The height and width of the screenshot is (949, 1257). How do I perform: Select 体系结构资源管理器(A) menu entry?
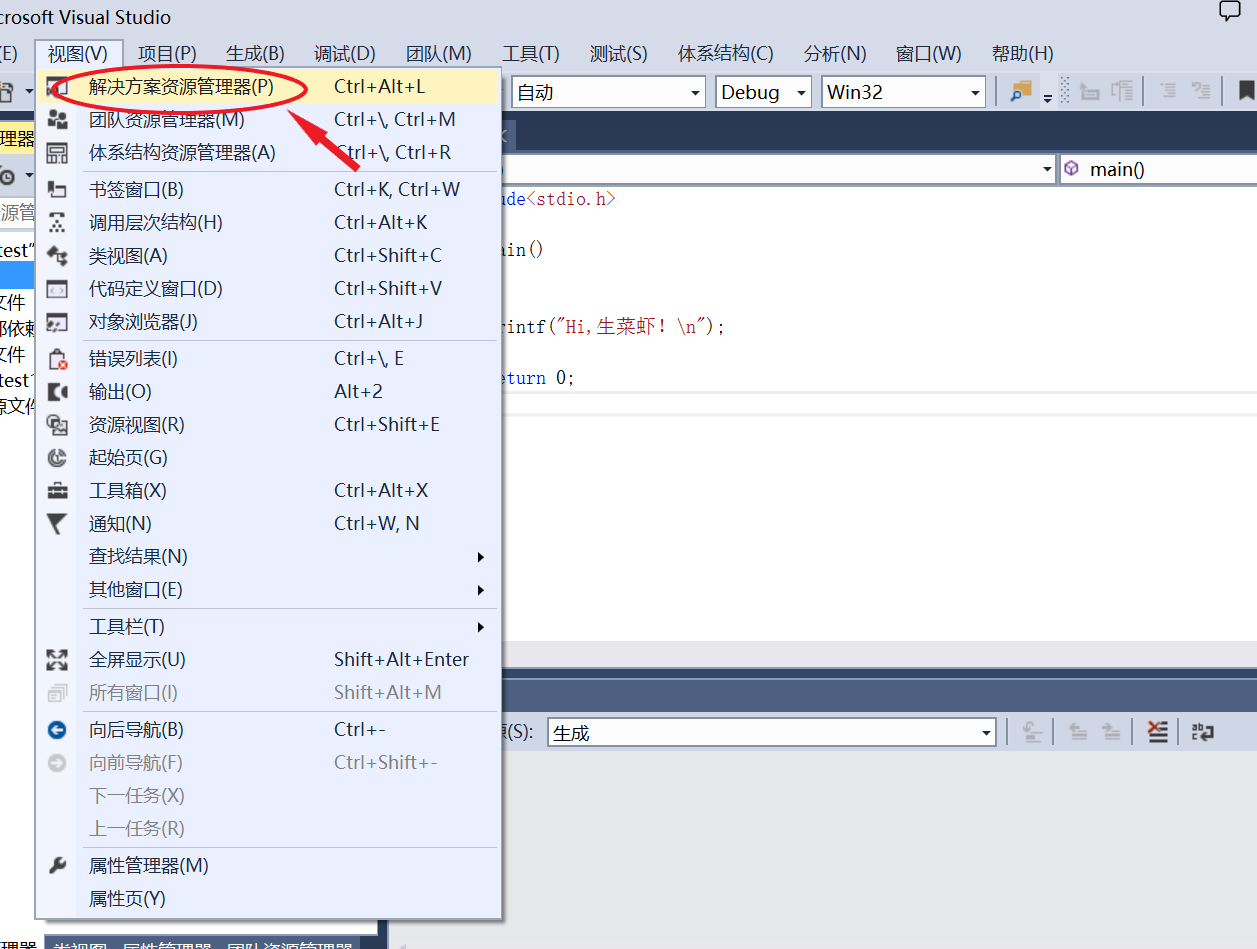click(268, 153)
